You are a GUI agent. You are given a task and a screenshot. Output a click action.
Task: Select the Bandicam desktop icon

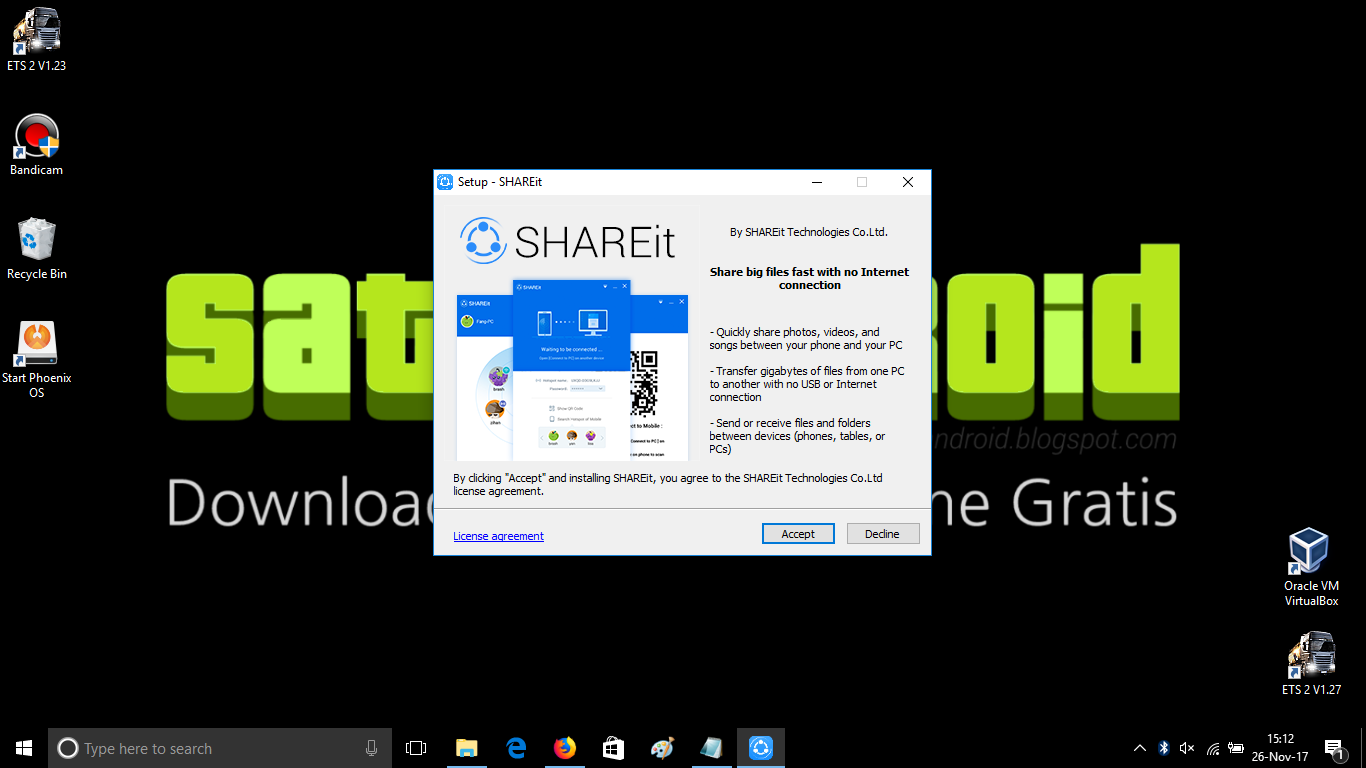(36, 145)
